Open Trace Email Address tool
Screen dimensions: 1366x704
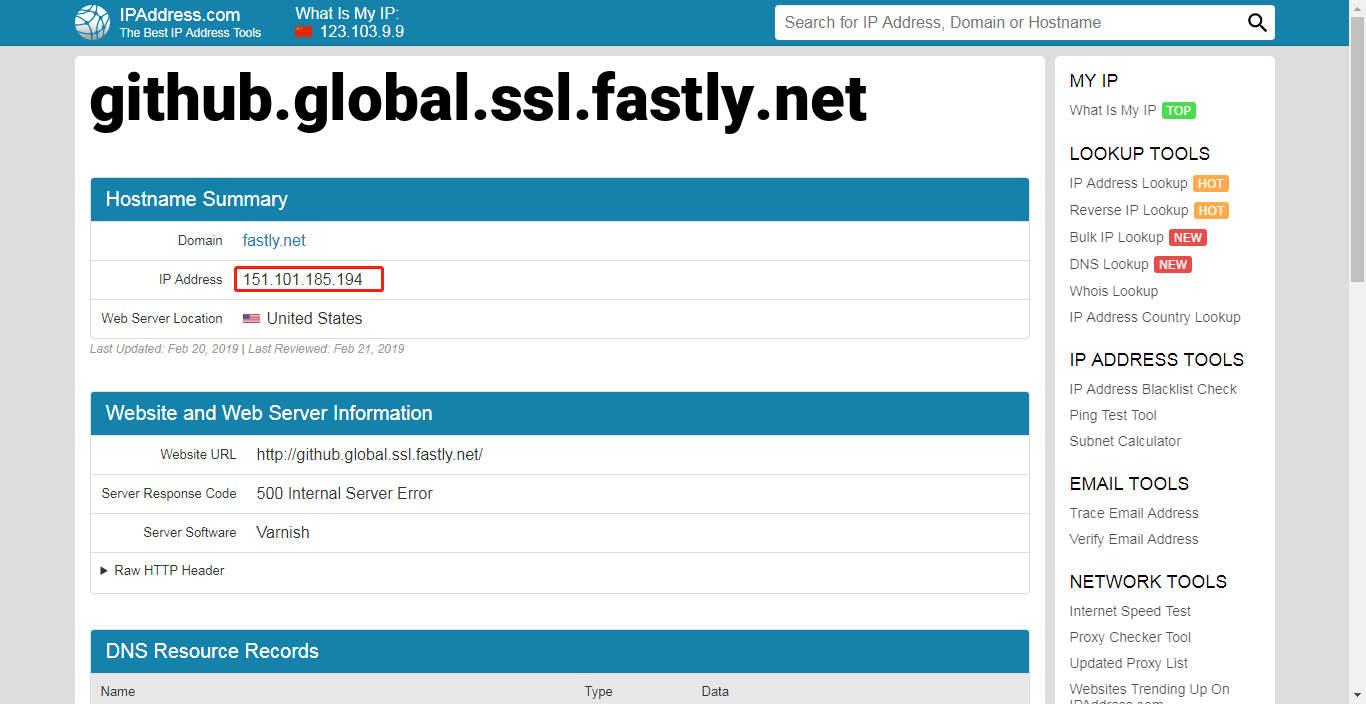tap(1134, 514)
